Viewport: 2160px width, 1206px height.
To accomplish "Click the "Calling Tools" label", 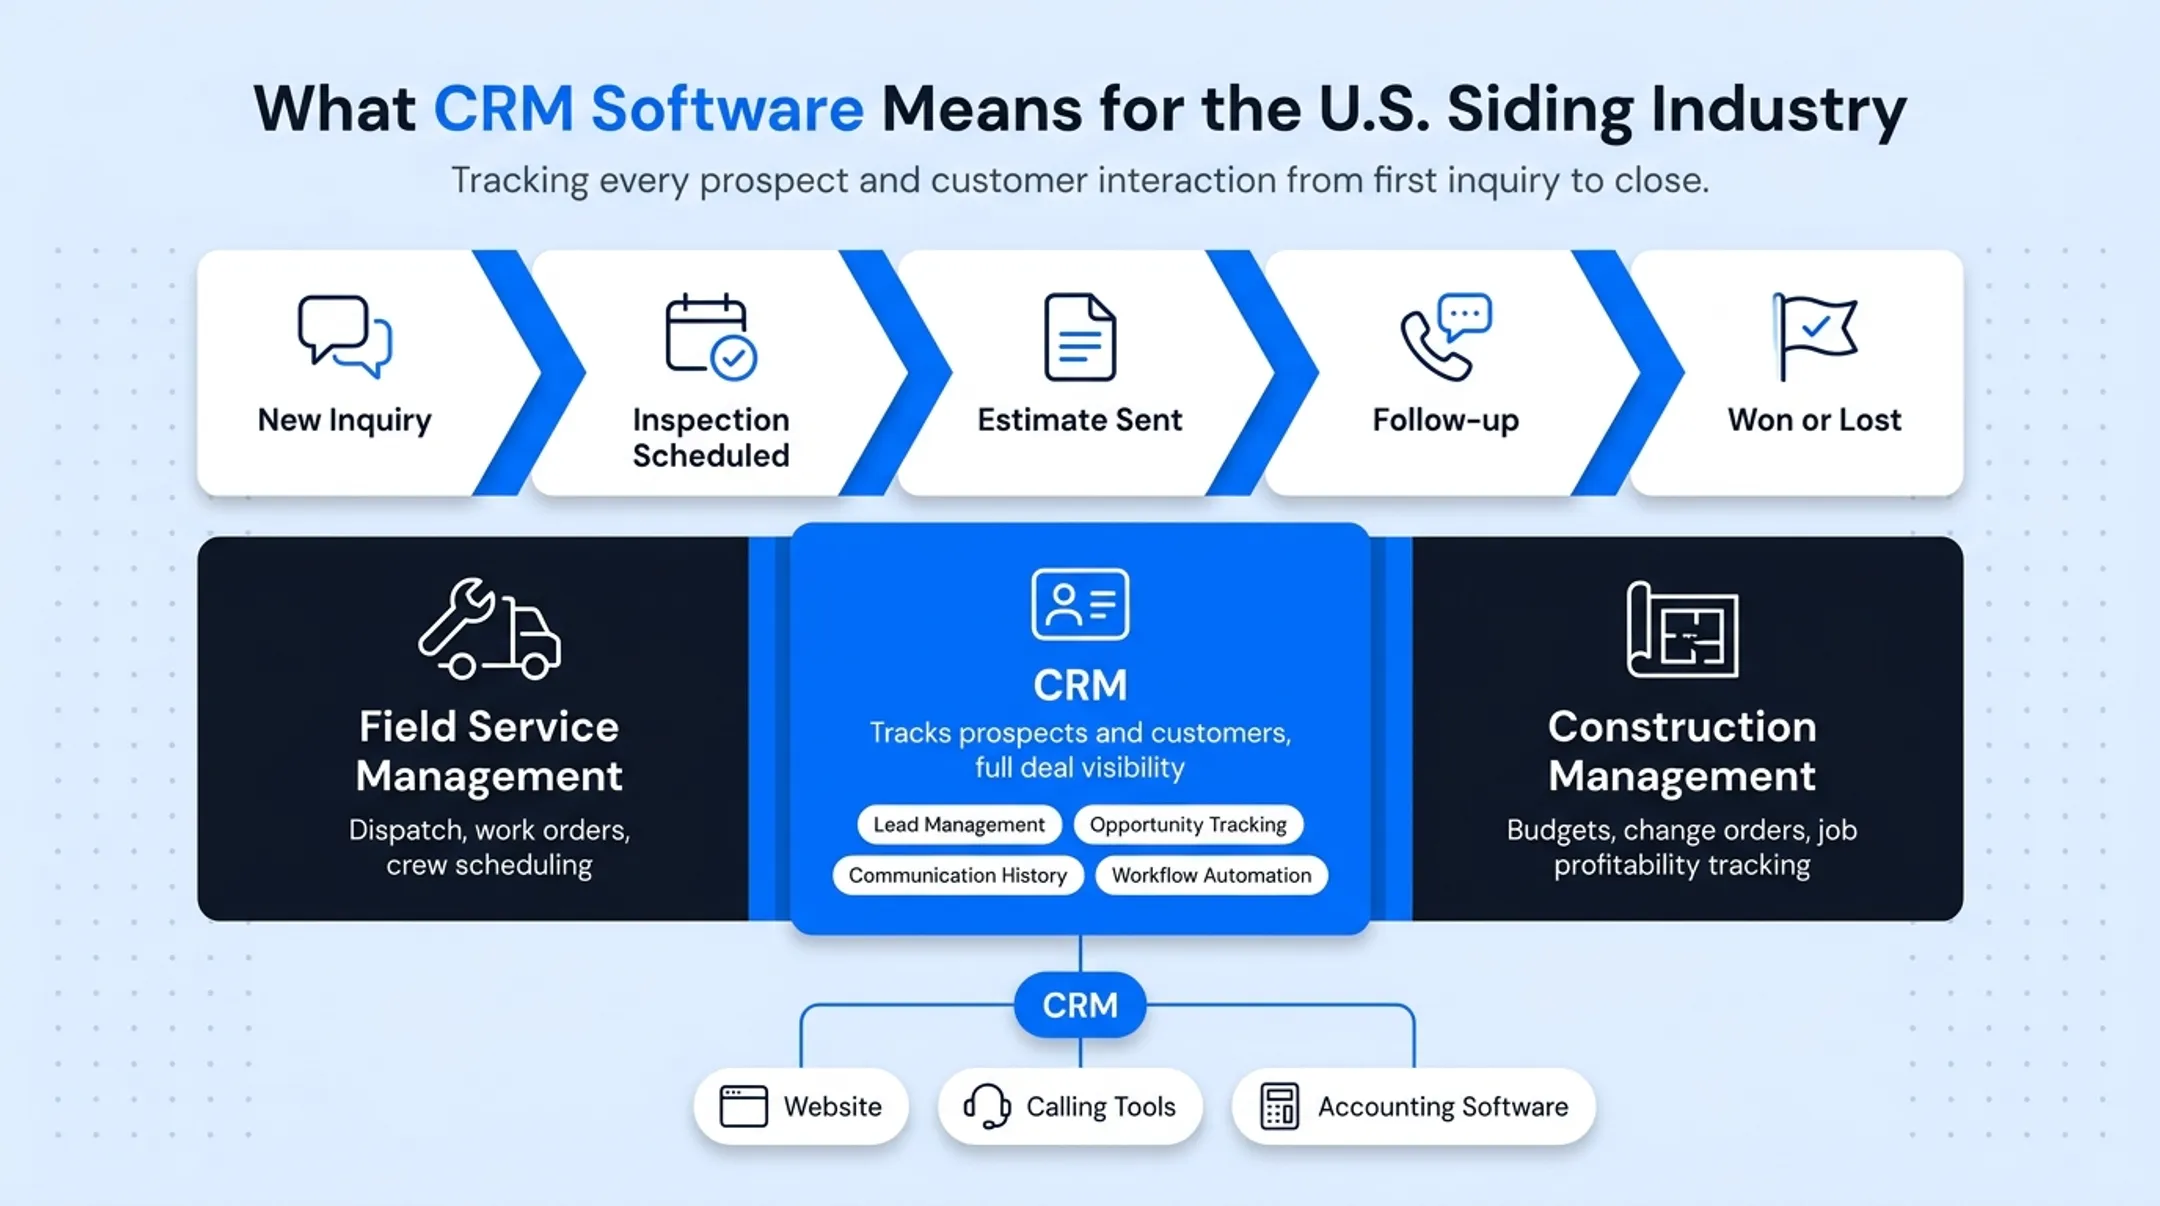I will coord(1100,1106).
